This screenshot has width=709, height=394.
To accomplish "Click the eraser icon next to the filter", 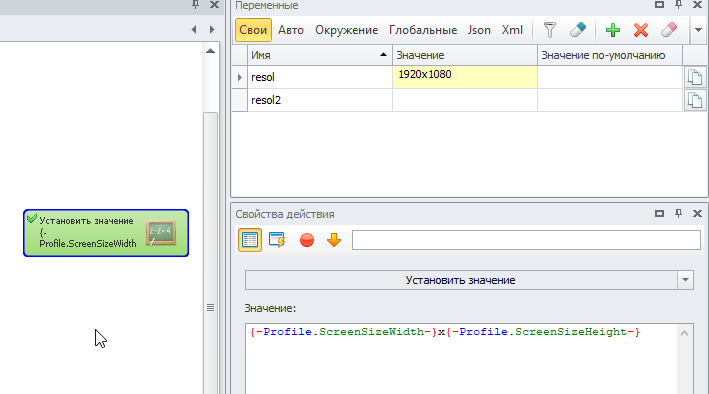I will point(578,30).
